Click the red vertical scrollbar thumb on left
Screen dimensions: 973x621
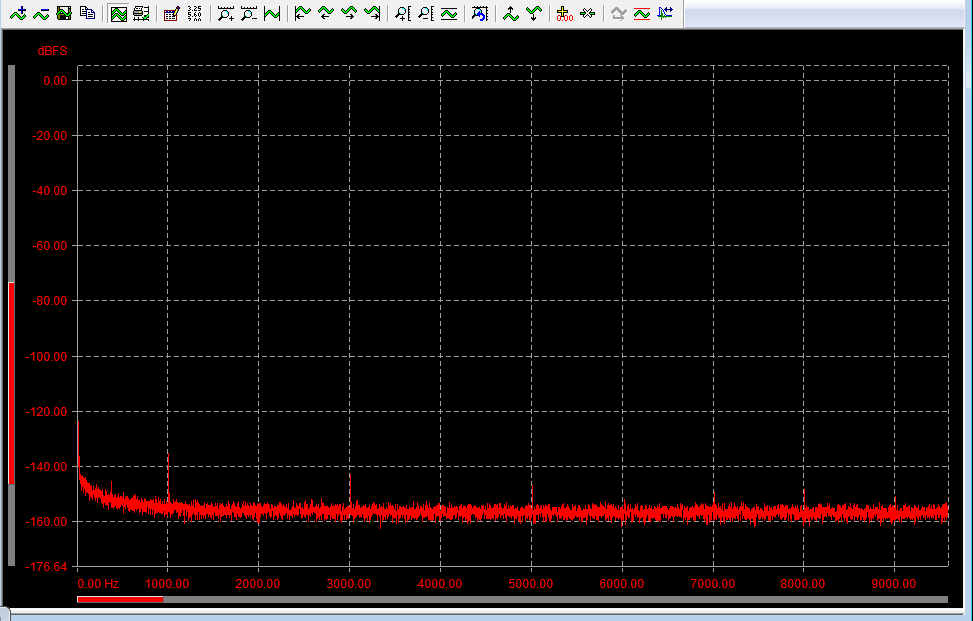[11, 383]
